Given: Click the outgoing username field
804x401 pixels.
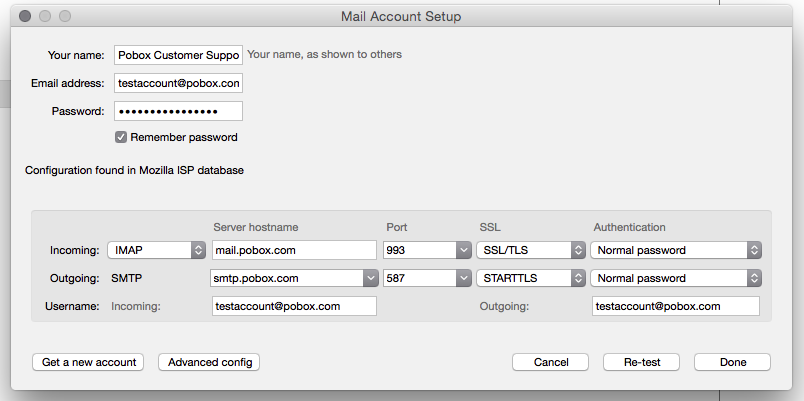Looking at the screenshot, I should click(676, 306).
